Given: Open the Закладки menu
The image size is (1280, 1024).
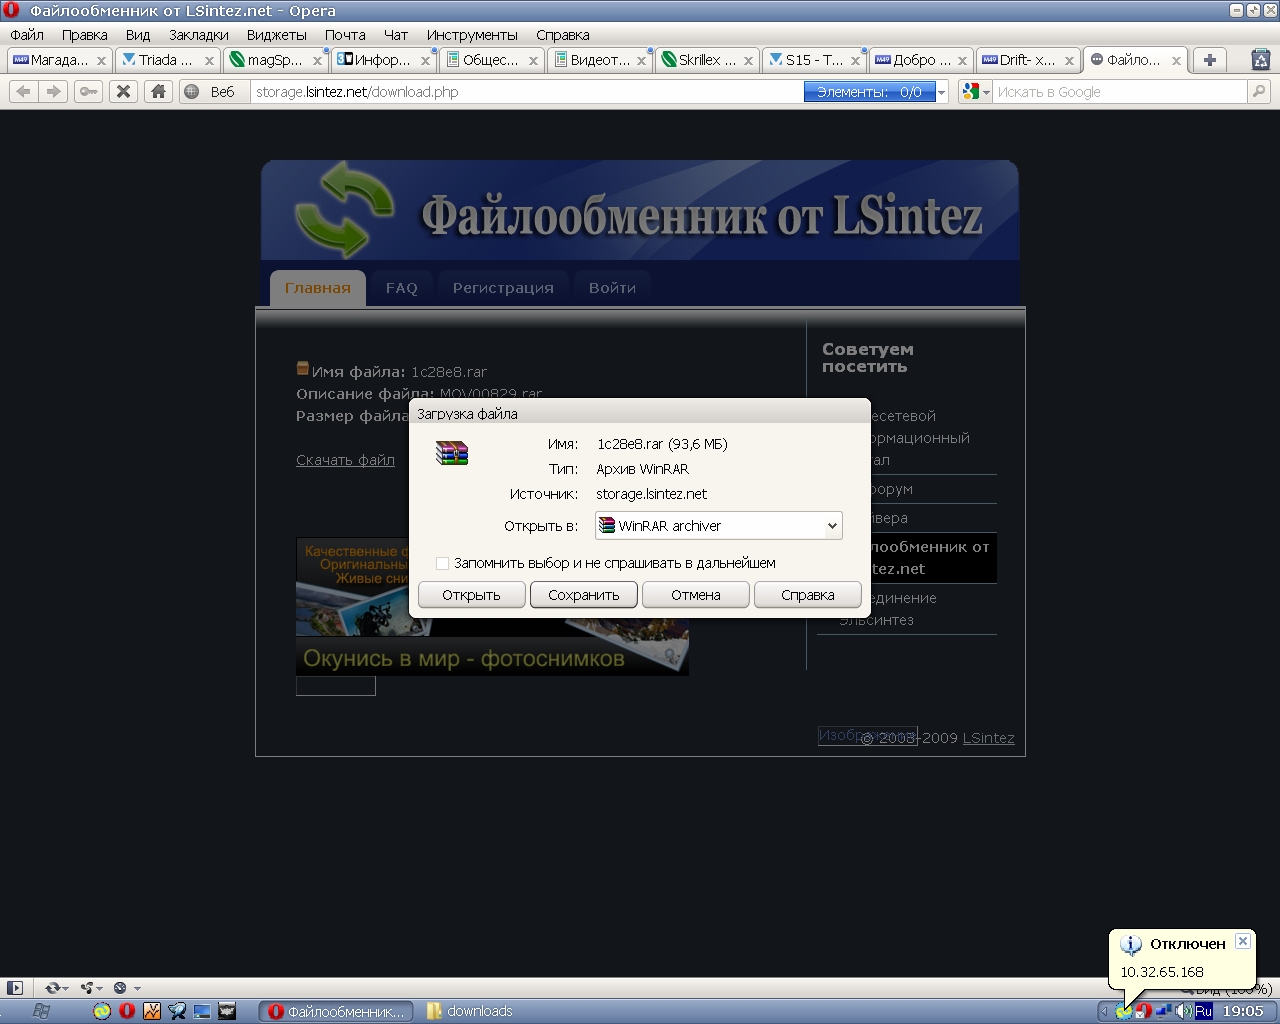Looking at the screenshot, I should pyautogui.click(x=198, y=35).
